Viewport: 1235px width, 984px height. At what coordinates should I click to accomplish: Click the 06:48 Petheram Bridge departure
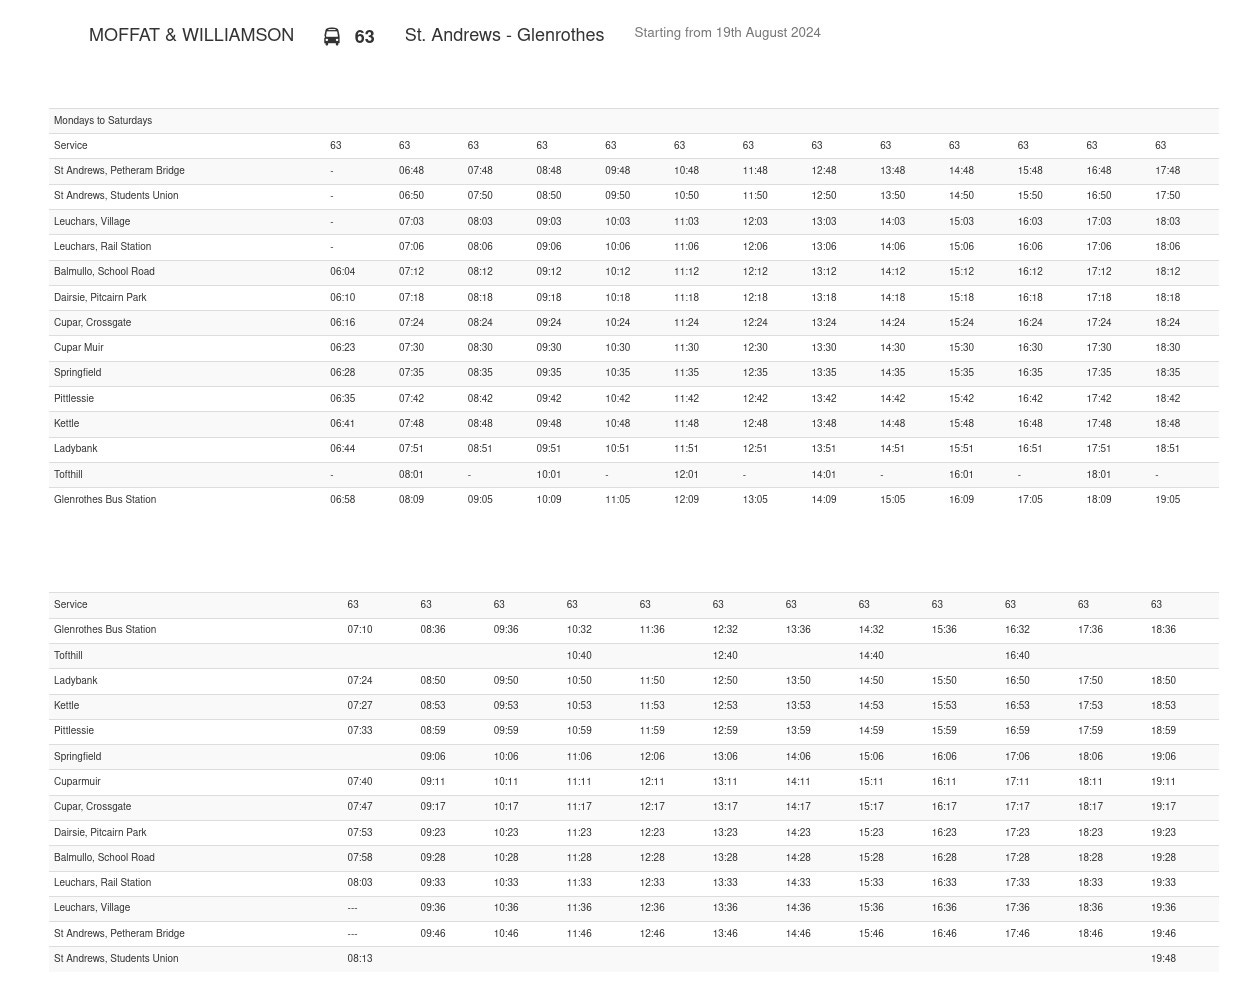411,171
